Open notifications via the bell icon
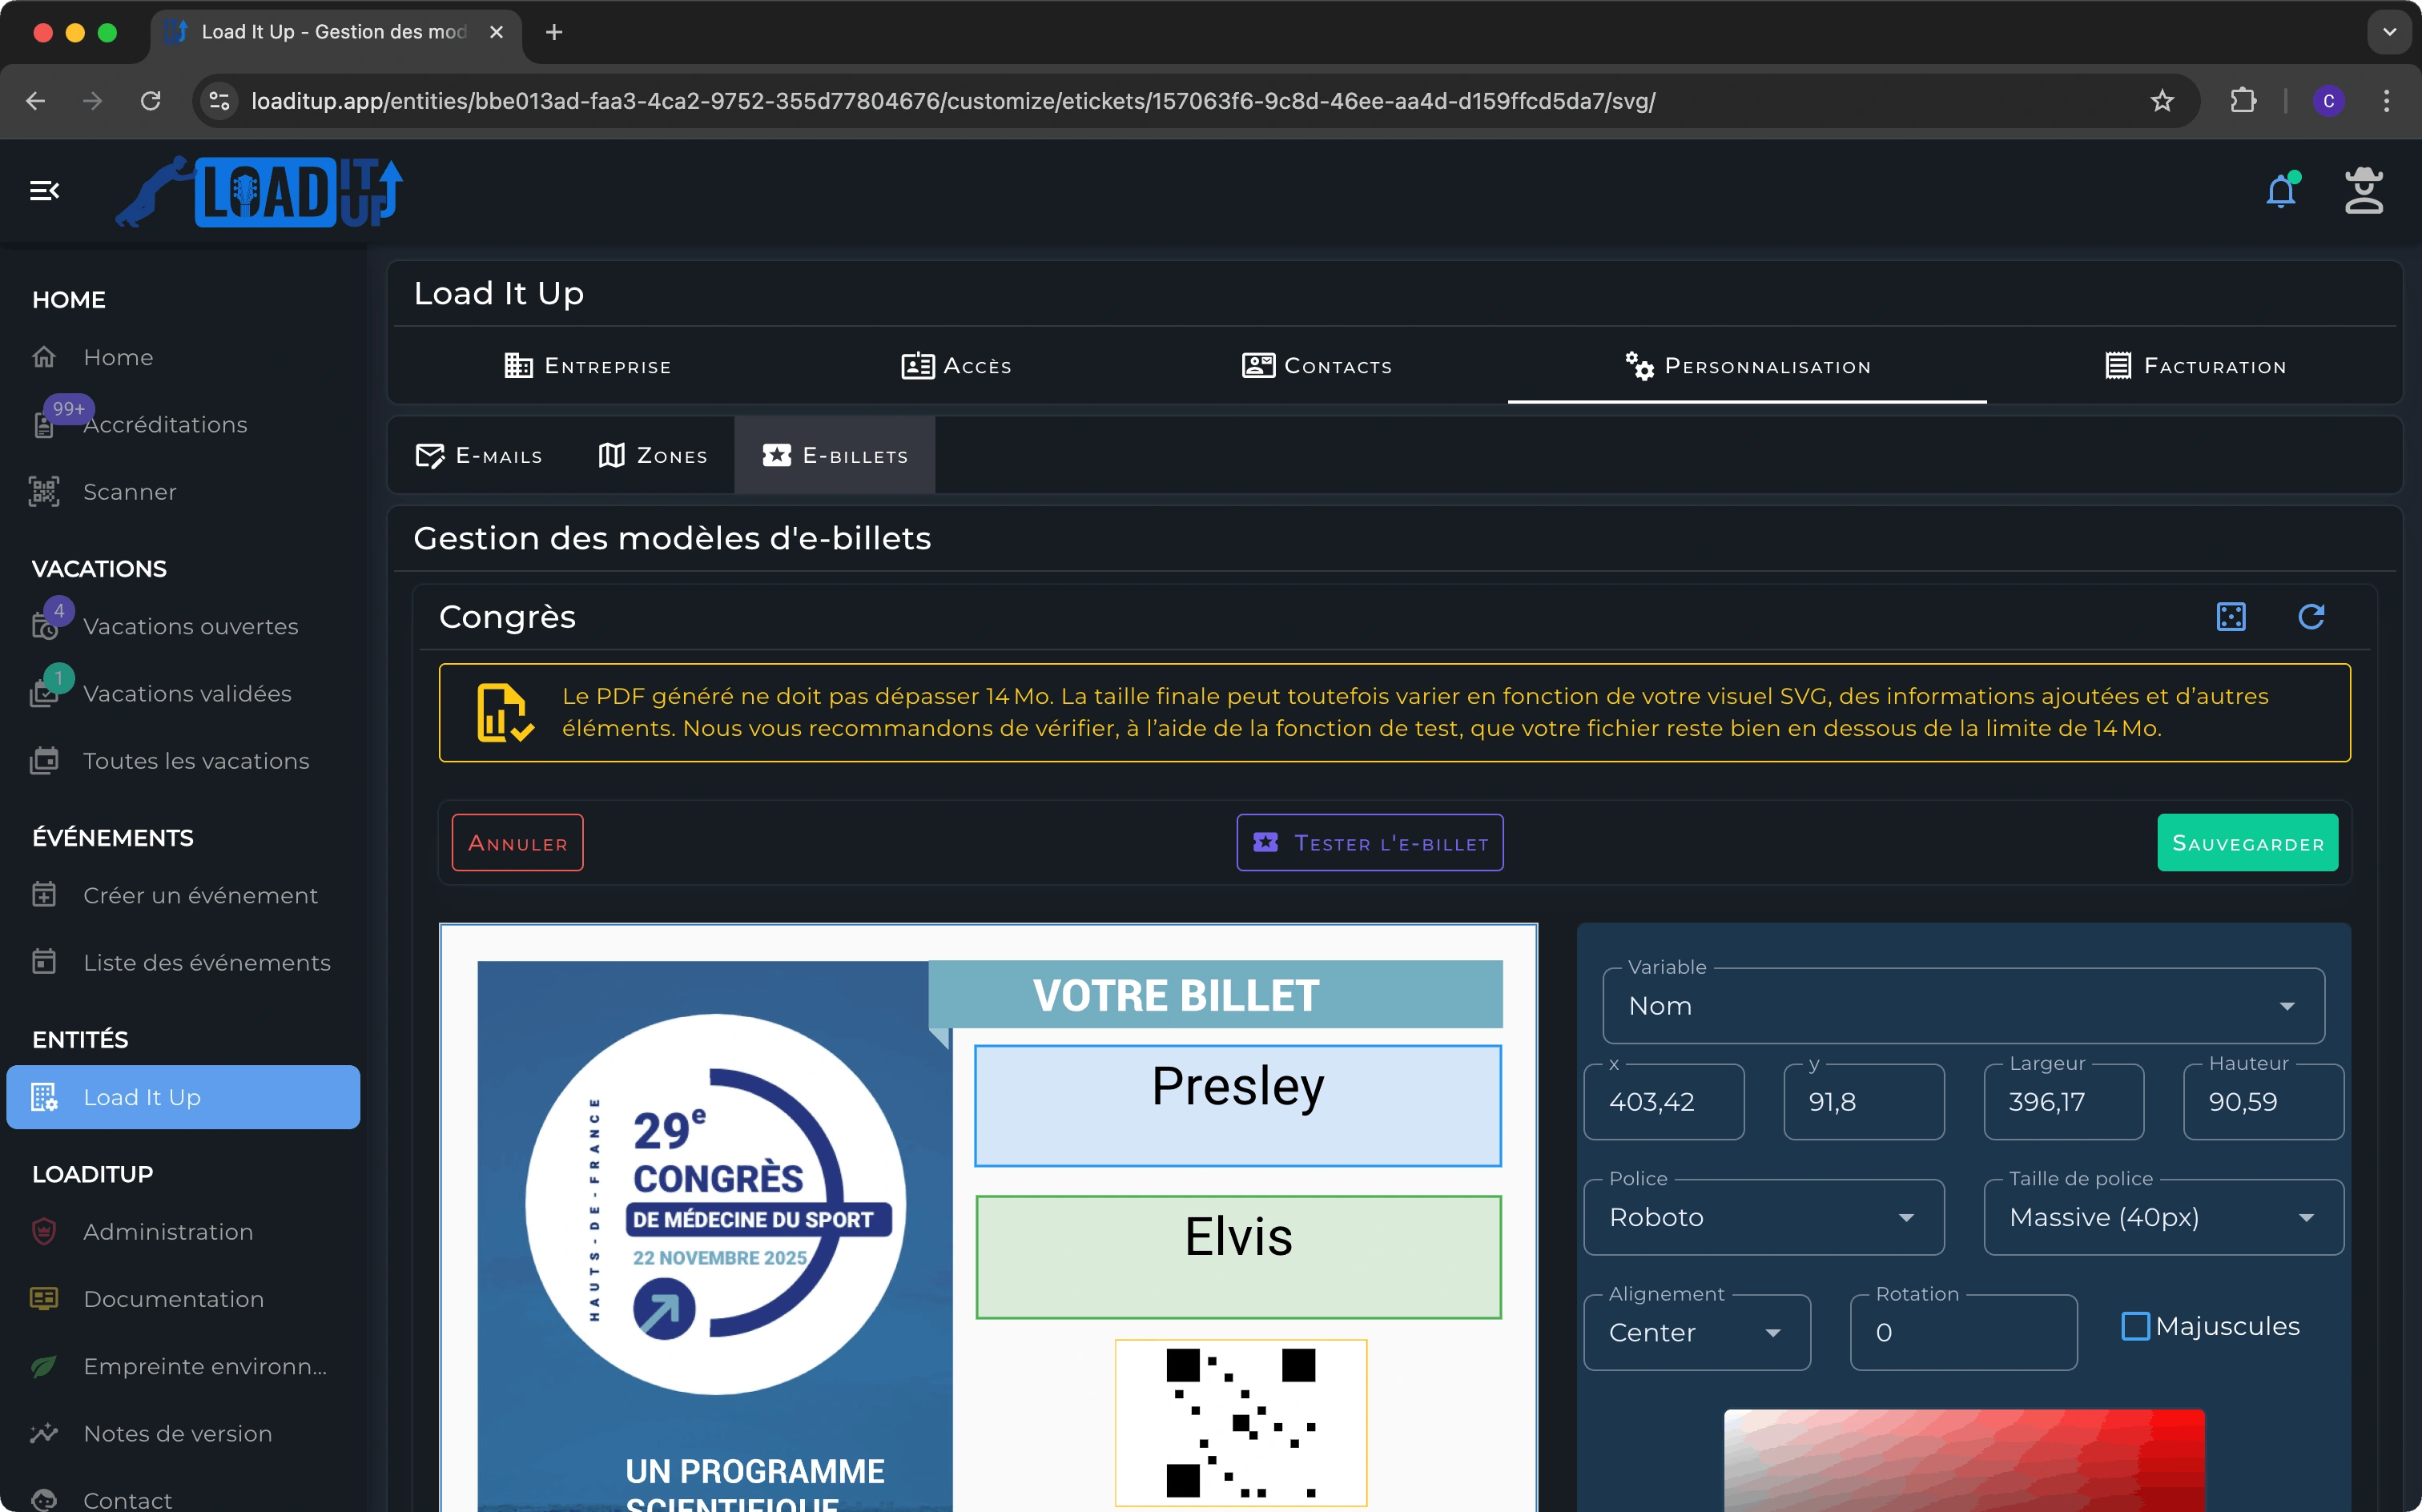This screenshot has width=2422, height=1512. coord(2281,190)
